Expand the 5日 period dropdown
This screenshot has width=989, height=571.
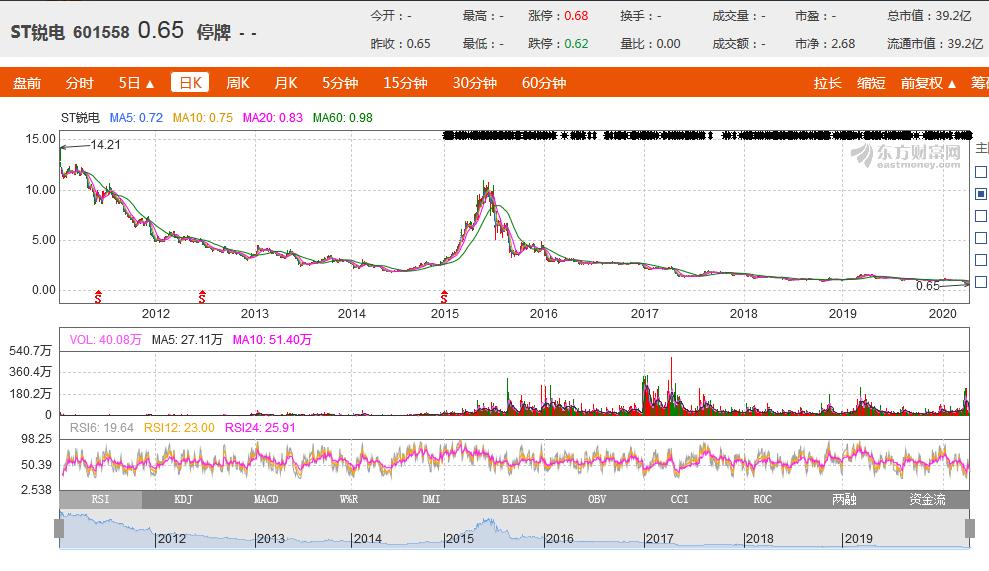click(x=136, y=83)
